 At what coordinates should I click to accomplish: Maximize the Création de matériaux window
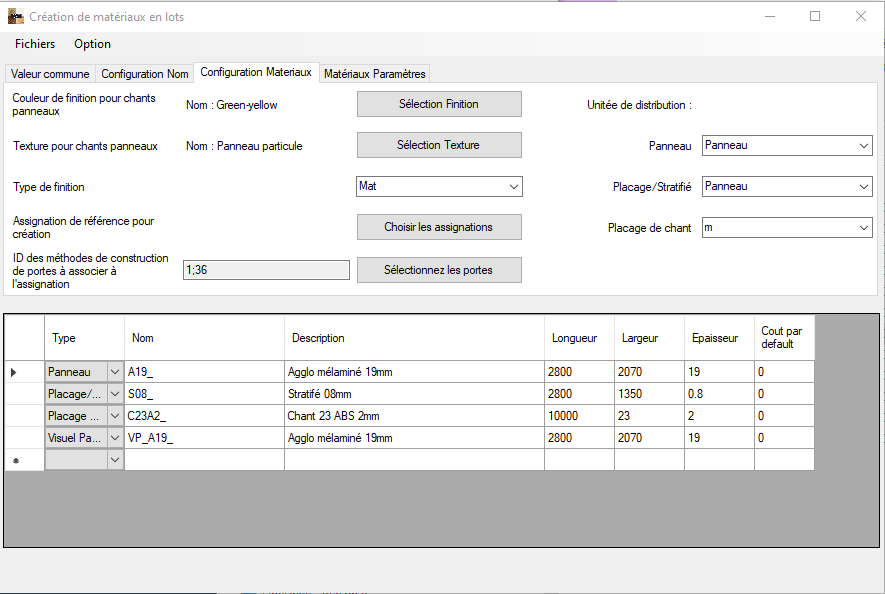(815, 16)
